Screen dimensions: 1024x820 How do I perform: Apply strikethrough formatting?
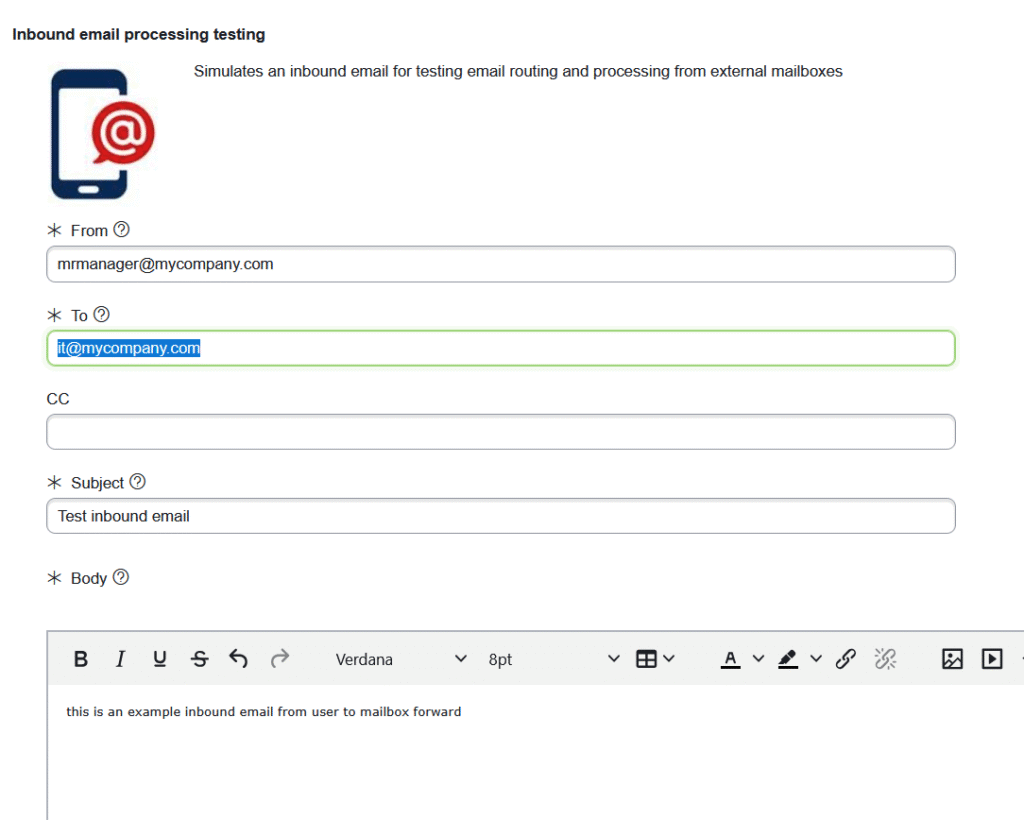tap(200, 659)
